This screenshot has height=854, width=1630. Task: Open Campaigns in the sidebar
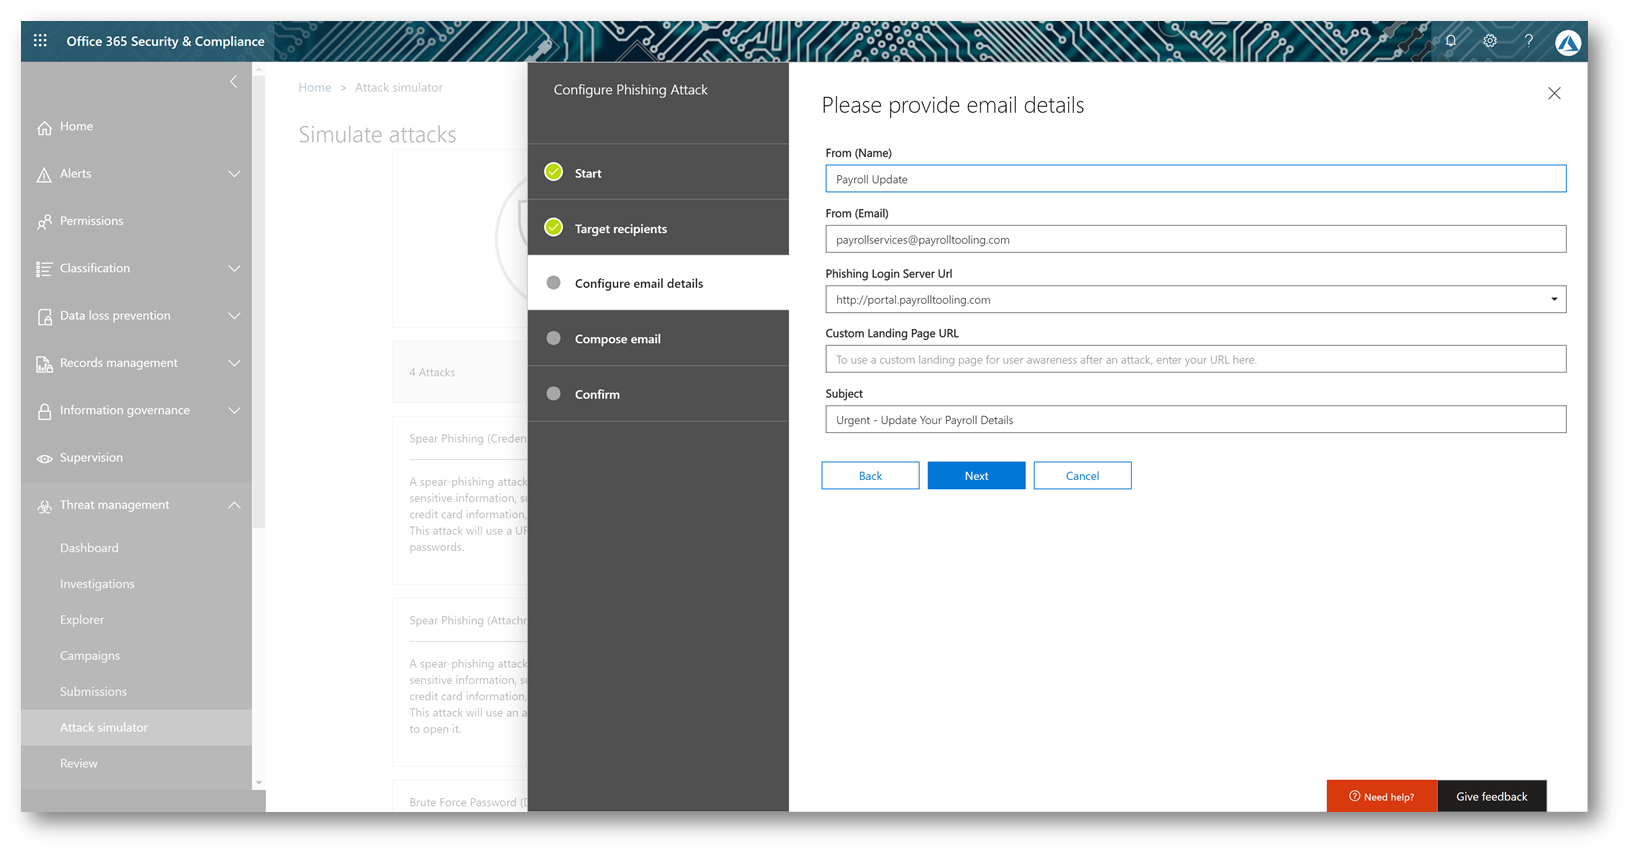click(90, 656)
